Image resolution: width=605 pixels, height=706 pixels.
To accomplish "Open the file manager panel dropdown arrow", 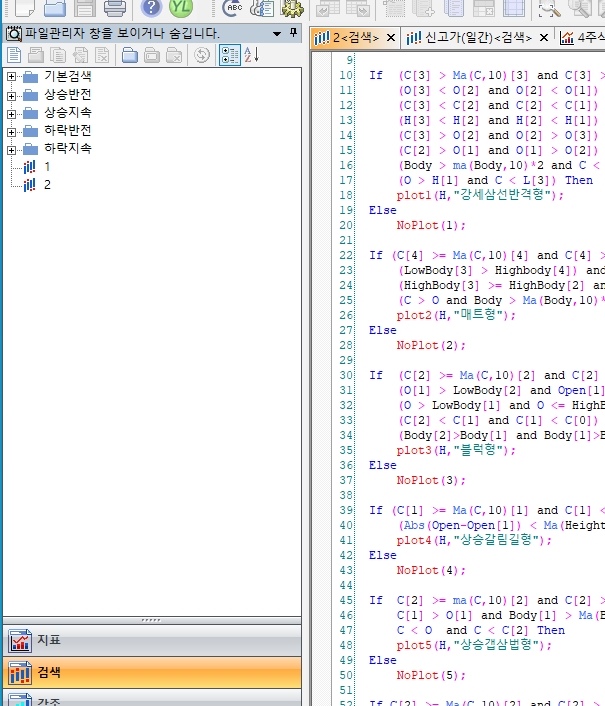I will coord(277,33).
